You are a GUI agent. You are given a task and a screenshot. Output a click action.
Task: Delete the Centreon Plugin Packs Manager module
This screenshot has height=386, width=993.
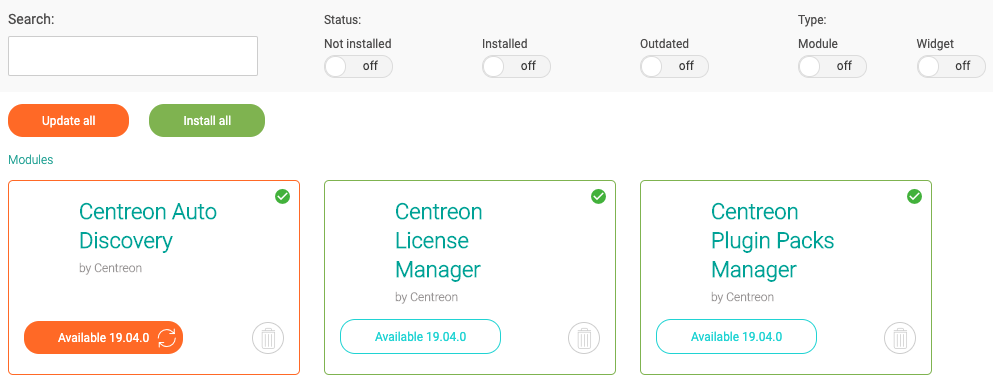900,338
